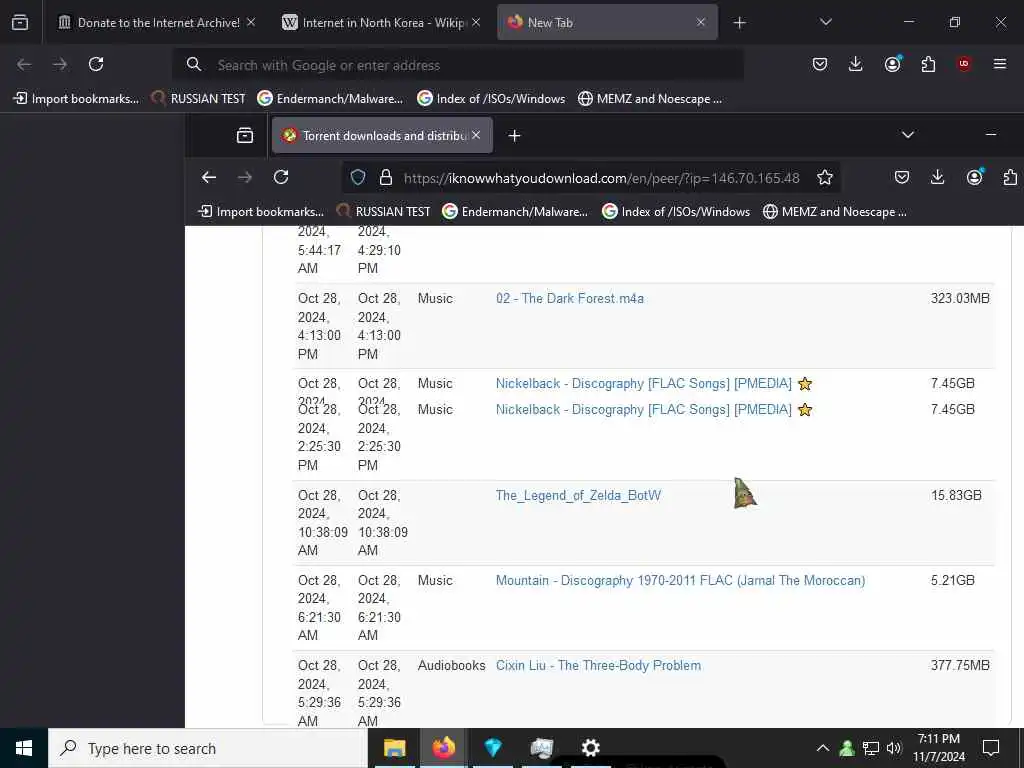Open Import bookmarks in the outer bookmarks bar
The image size is (1024, 768).
pos(76,99)
